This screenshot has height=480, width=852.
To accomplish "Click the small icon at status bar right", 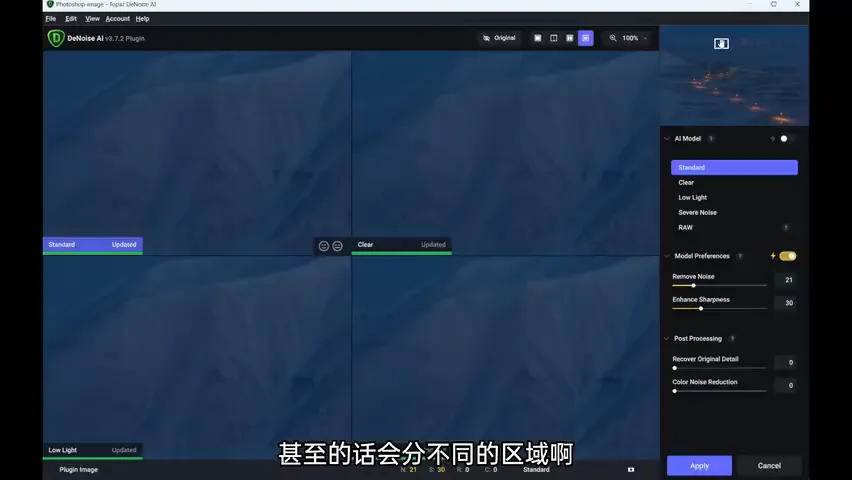I will tap(631, 470).
